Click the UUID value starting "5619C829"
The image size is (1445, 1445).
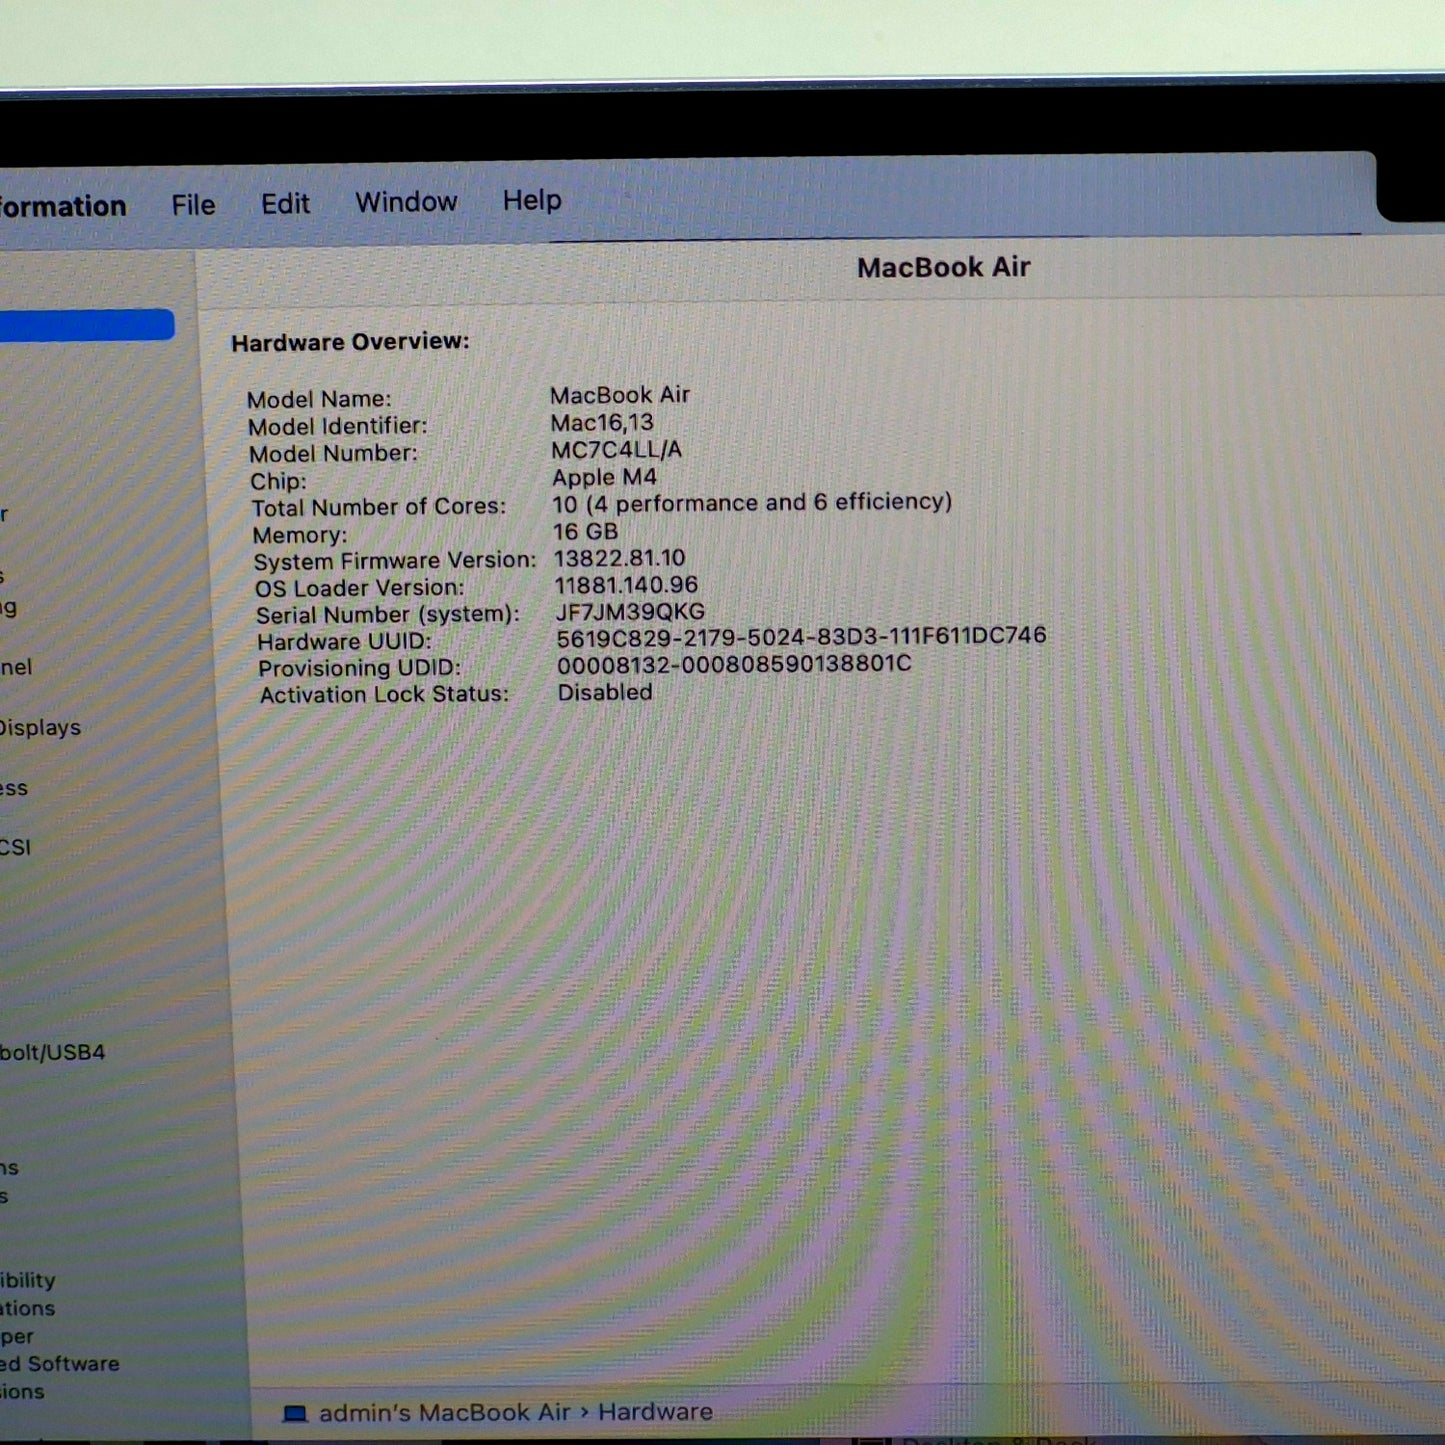[801, 636]
